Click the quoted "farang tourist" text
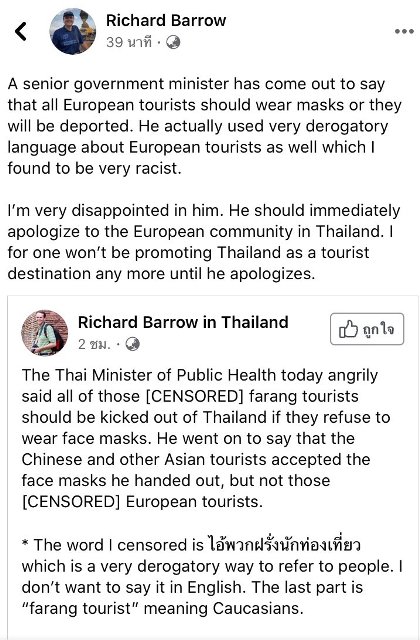 [80, 609]
